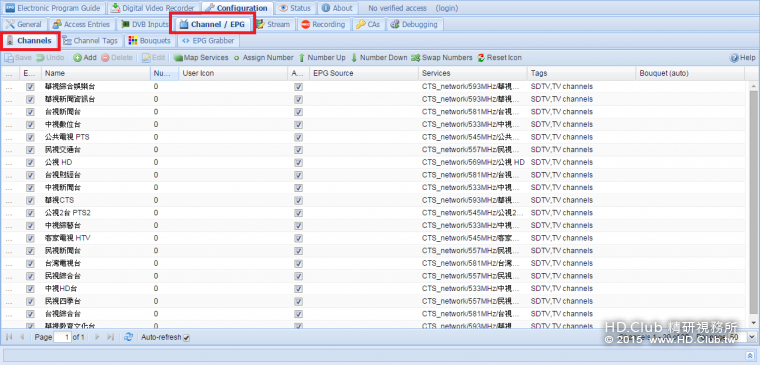Click the login link
The height and width of the screenshot is (365, 760).
[x=446, y=8]
